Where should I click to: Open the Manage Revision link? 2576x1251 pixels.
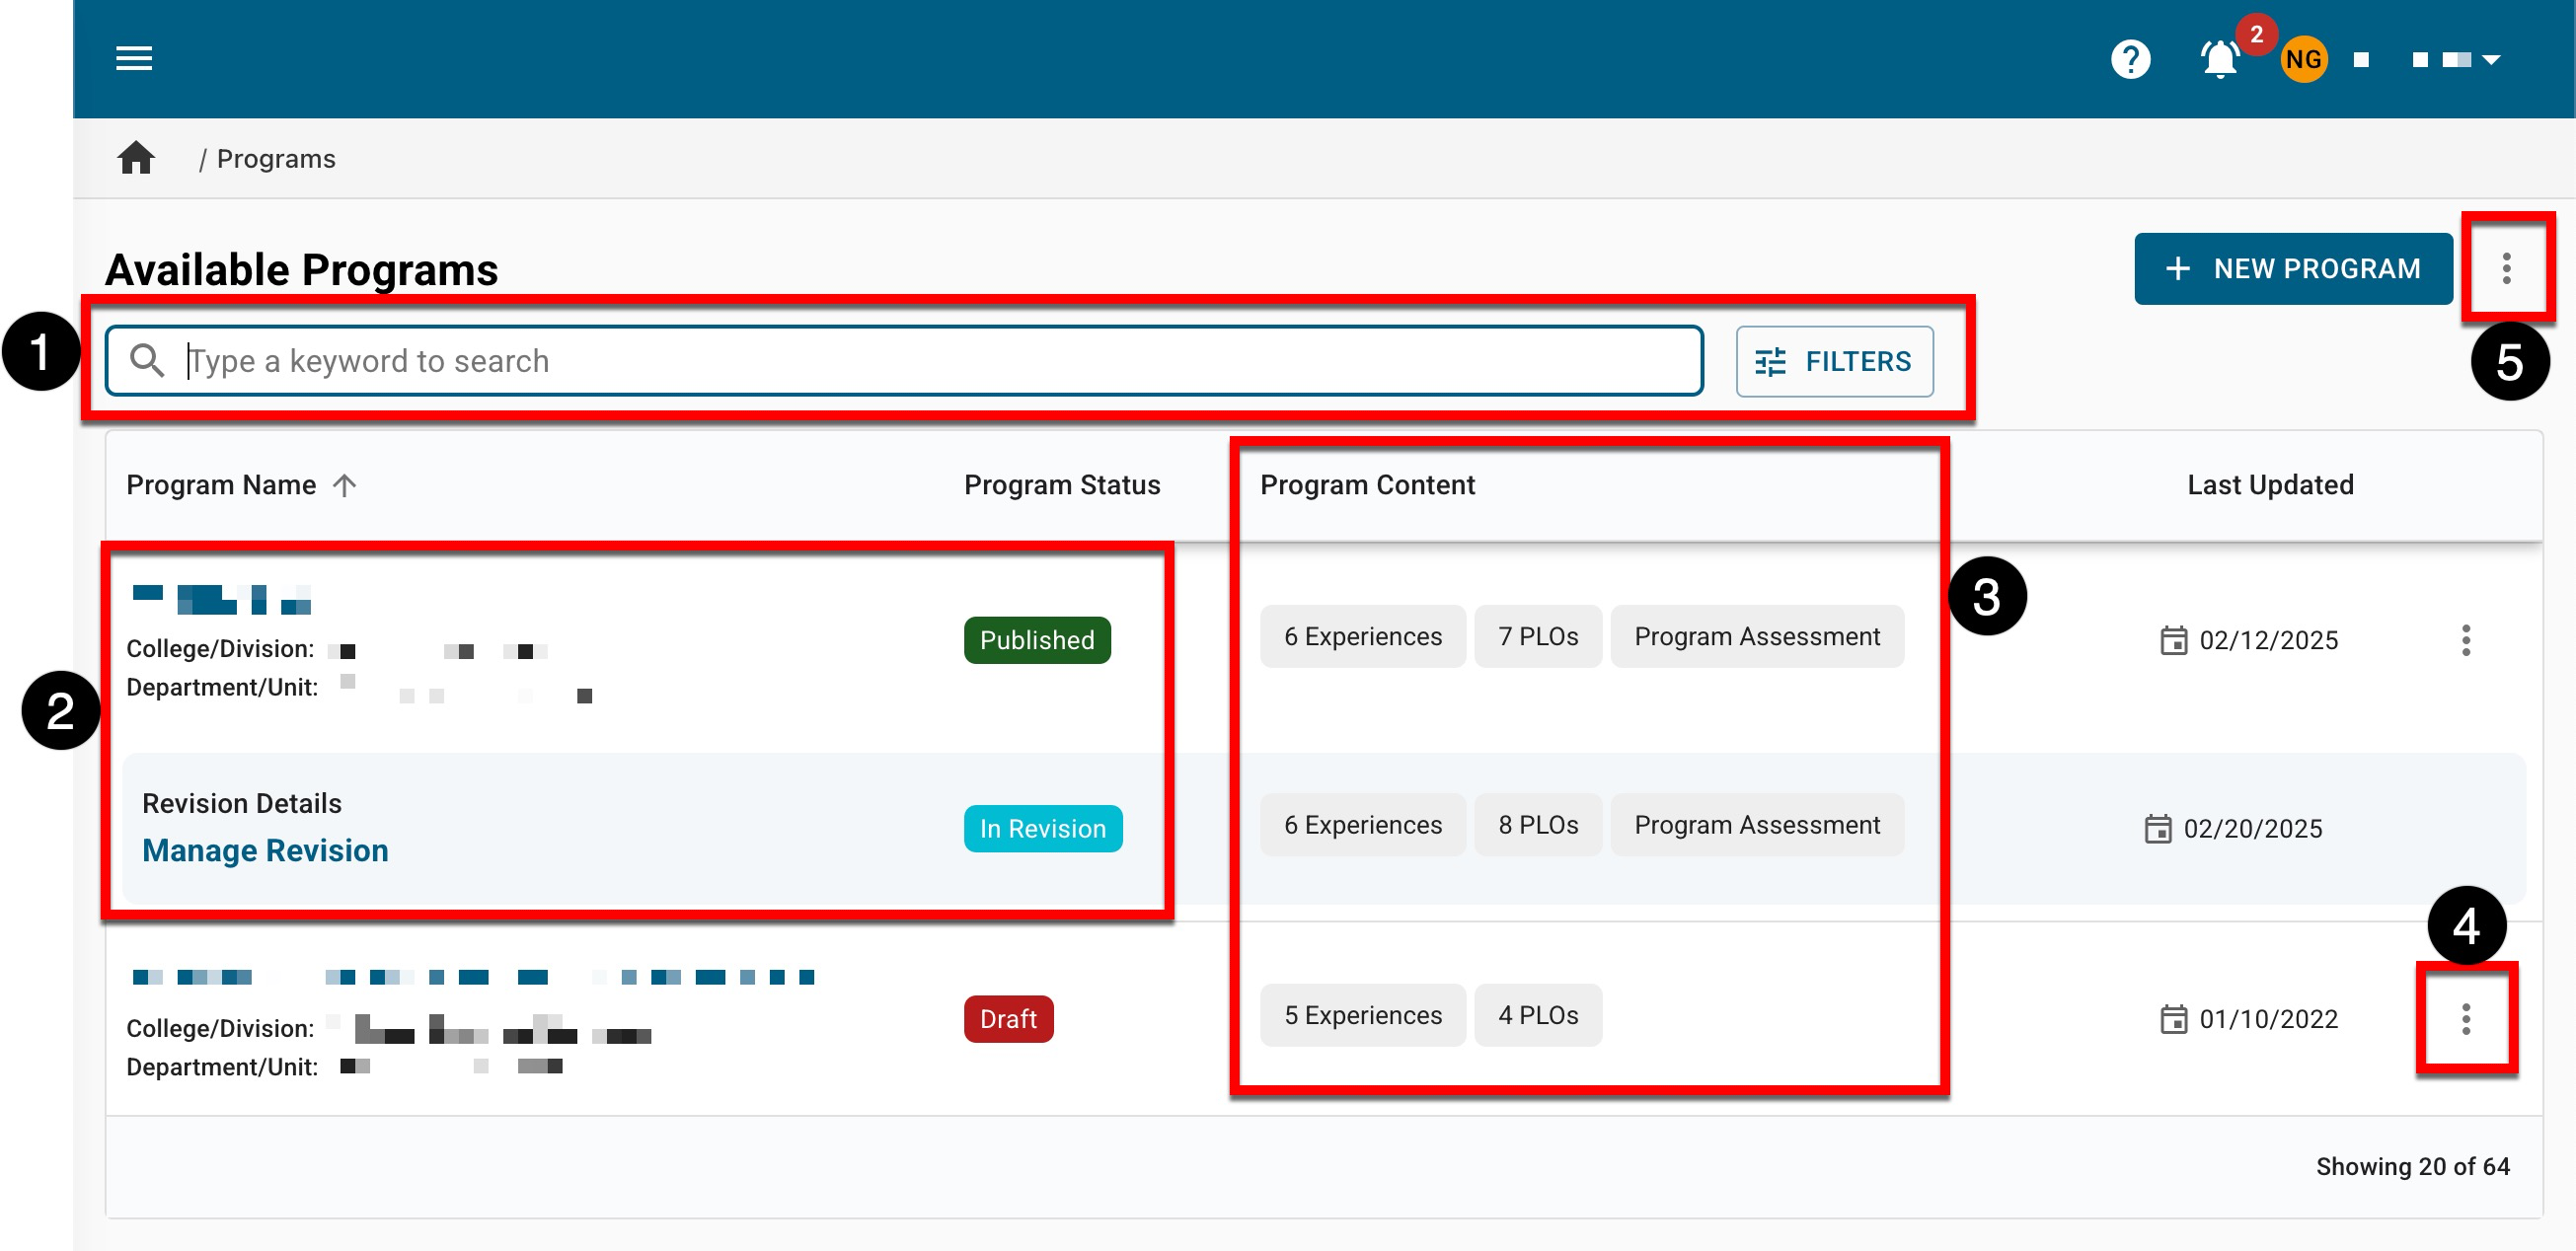[265, 850]
